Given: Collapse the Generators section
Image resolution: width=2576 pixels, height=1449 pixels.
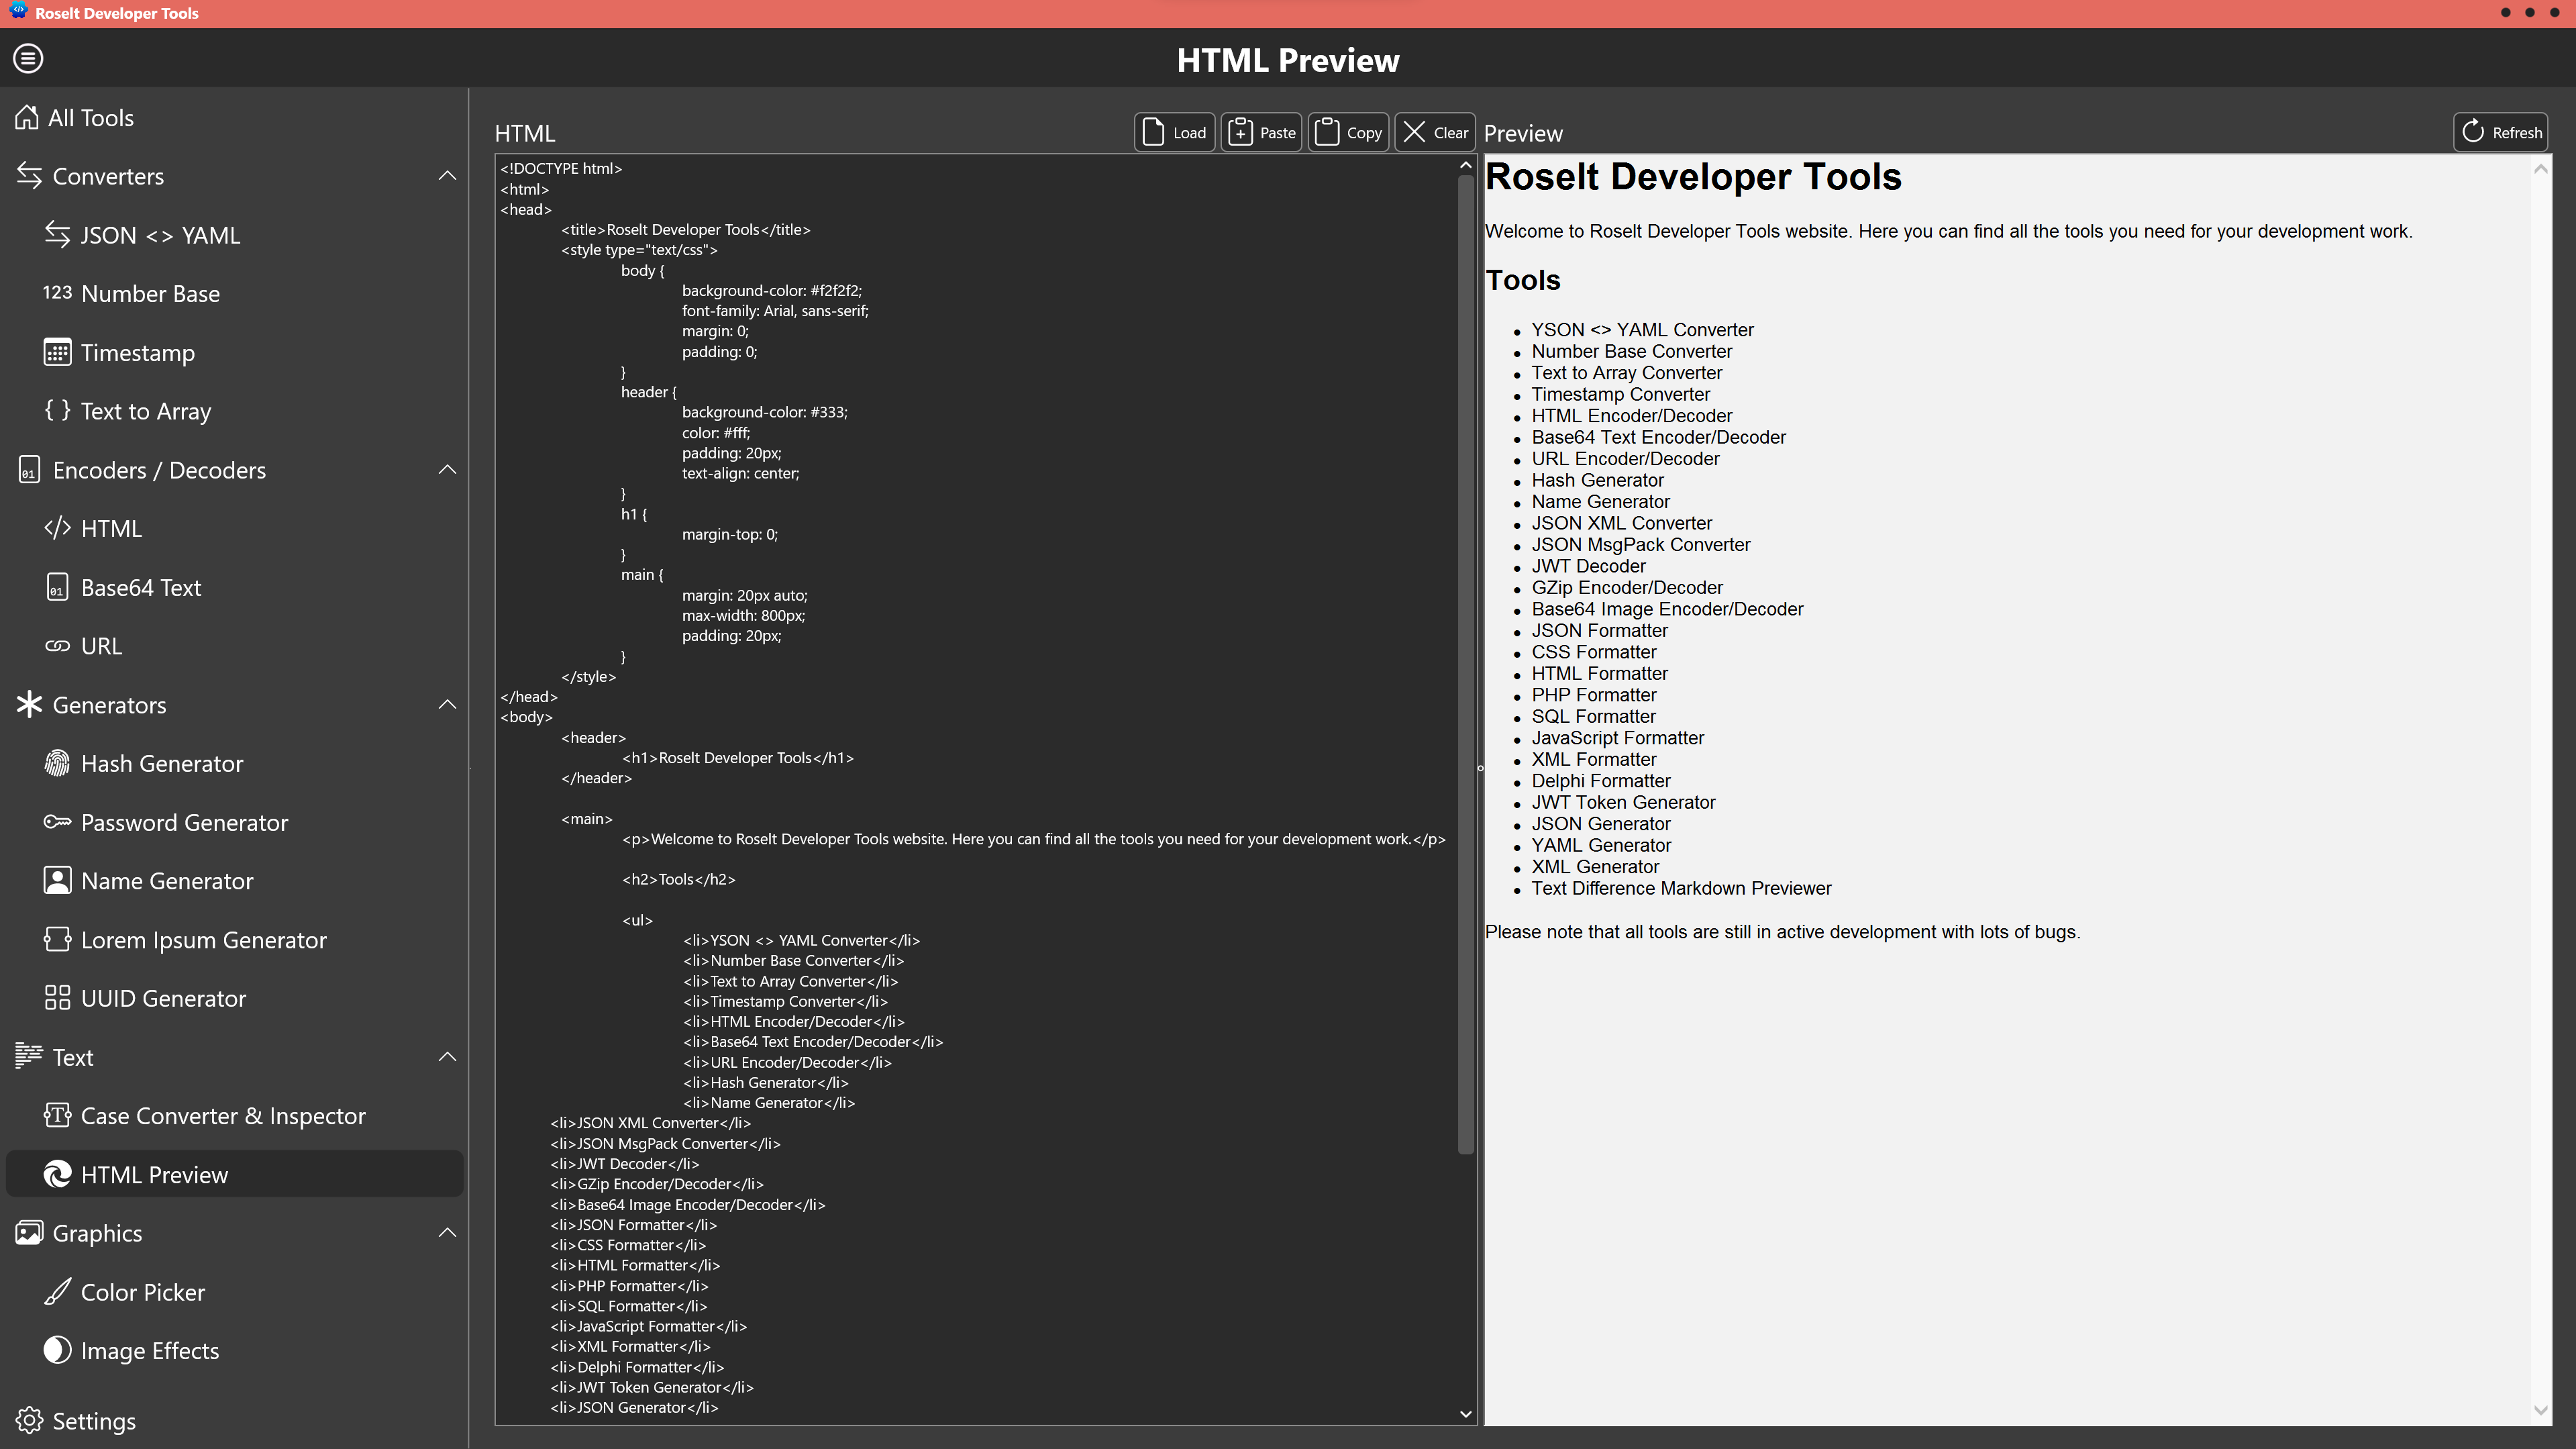Looking at the screenshot, I should 448,704.
